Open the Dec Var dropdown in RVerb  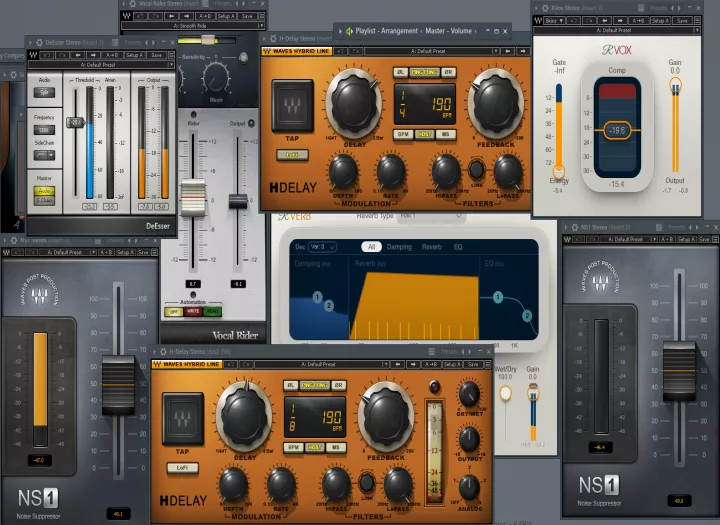point(322,247)
